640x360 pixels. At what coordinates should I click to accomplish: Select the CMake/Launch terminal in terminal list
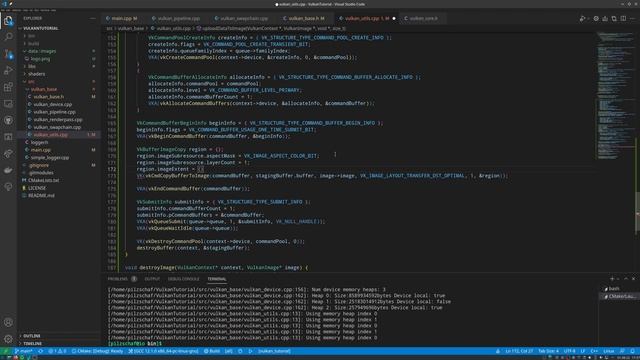(618, 296)
